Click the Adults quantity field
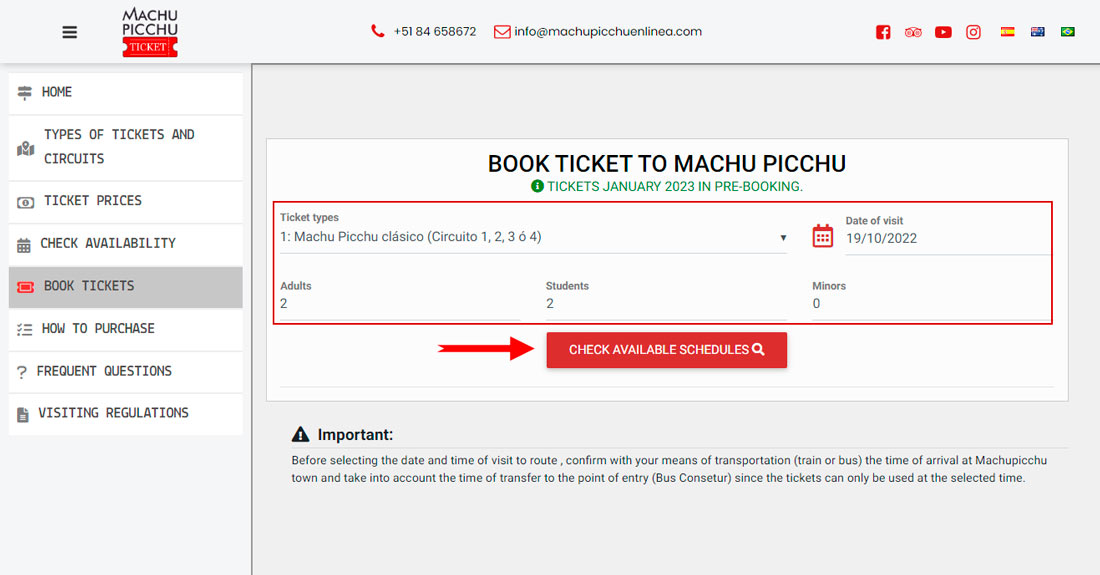The image size is (1100, 575). (x=400, y=304)
